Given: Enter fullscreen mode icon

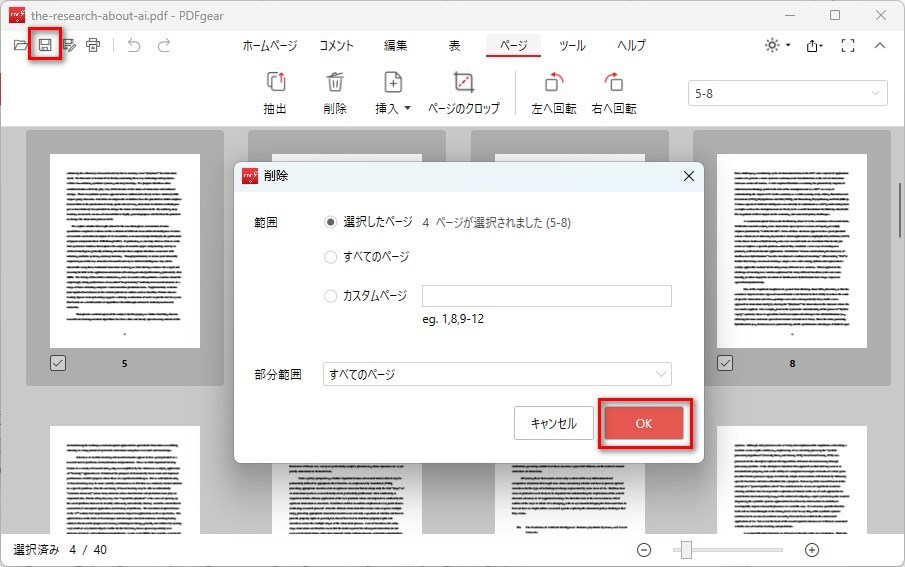Looking at the screenshot, I should tap(847, 45).
